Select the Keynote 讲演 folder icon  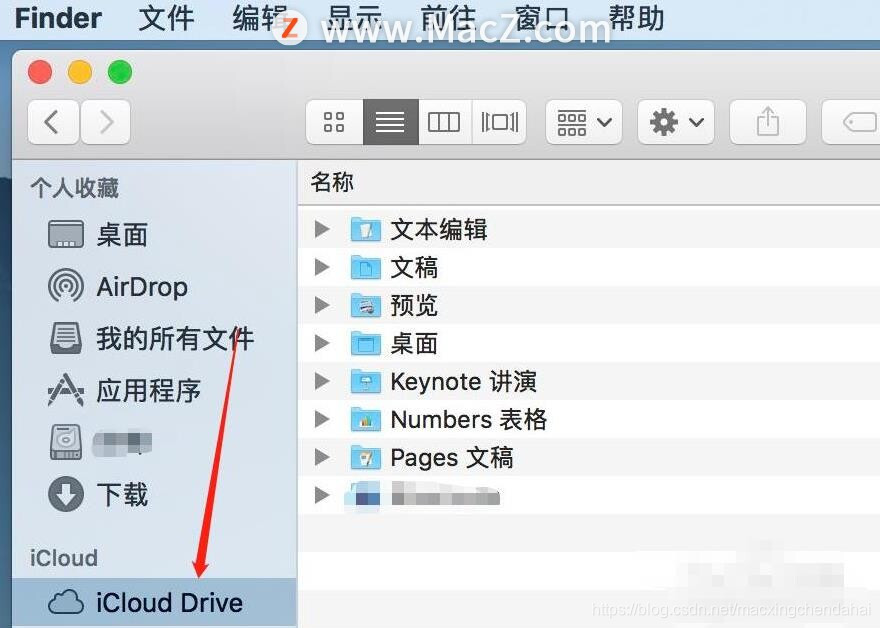point(366,381)
